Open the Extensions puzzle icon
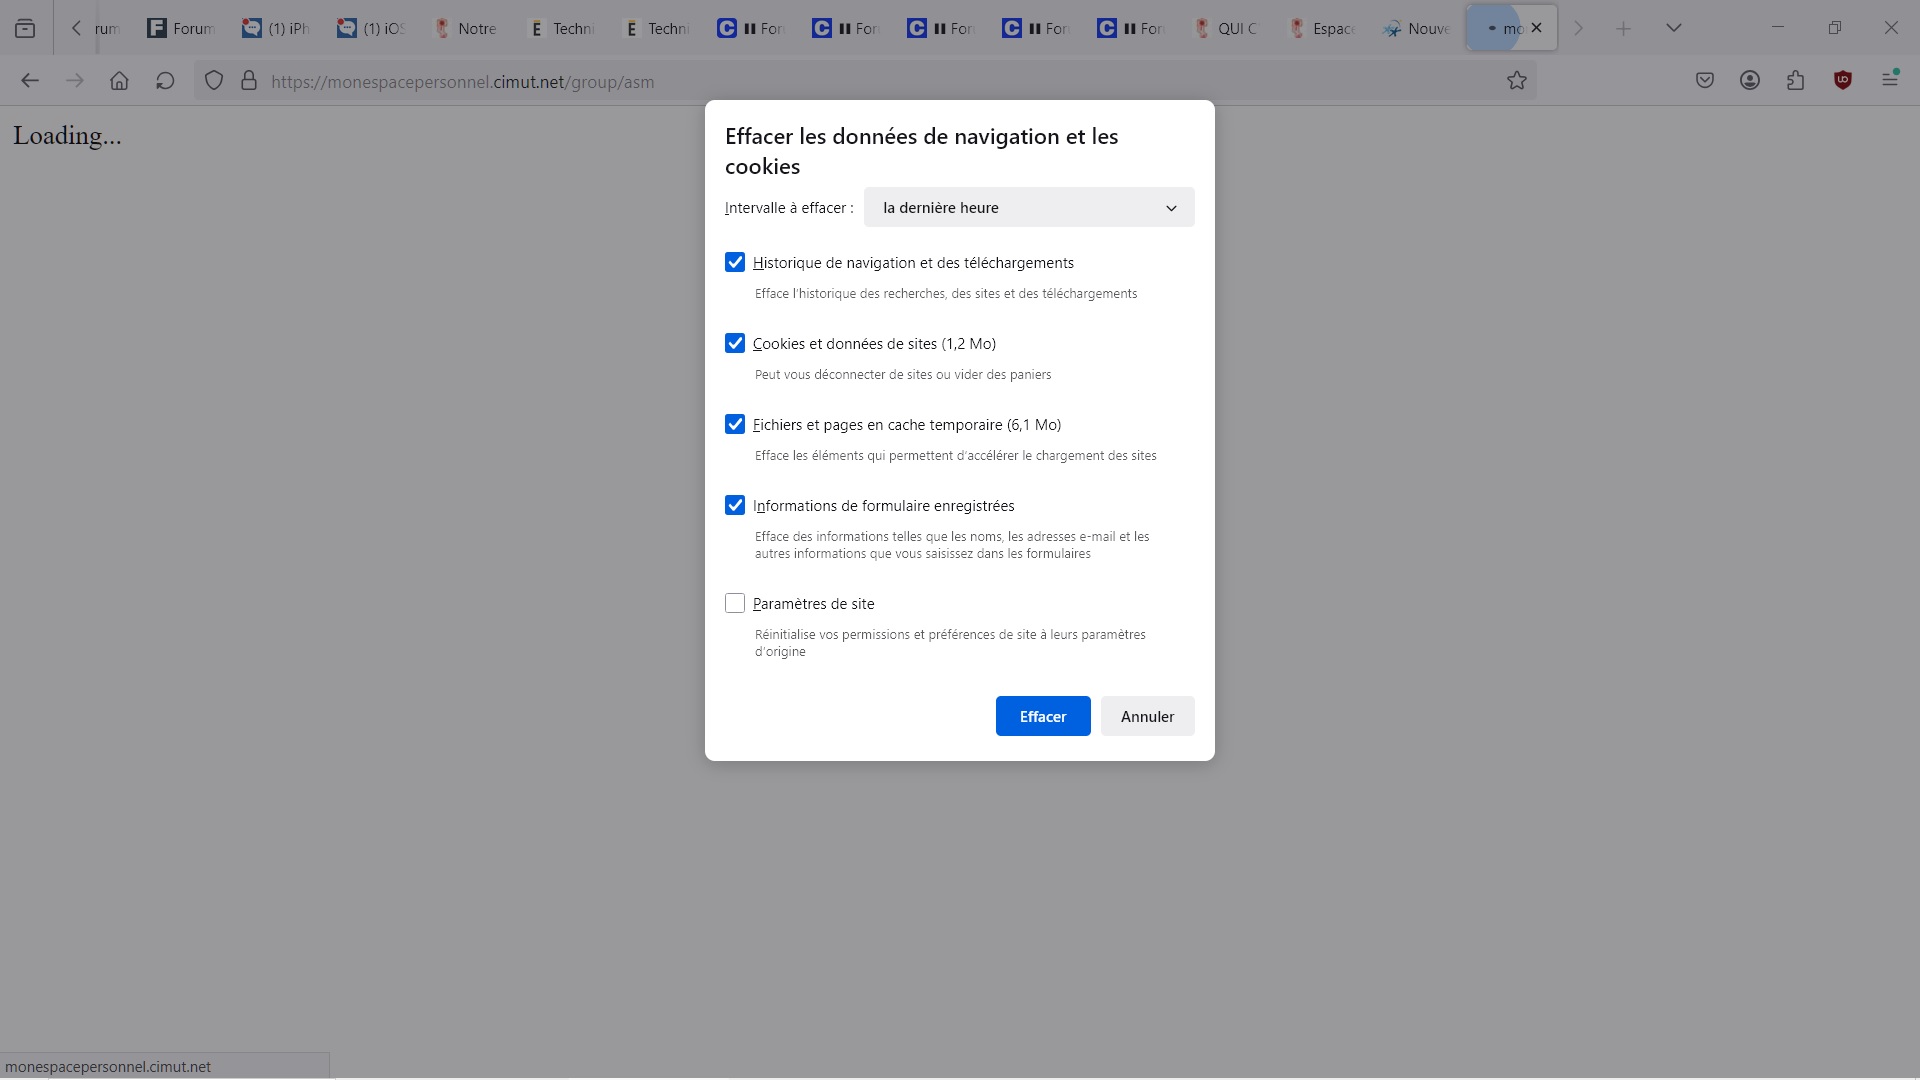This screenshot has height=1080, width=1920. (x=1796, y=81)
